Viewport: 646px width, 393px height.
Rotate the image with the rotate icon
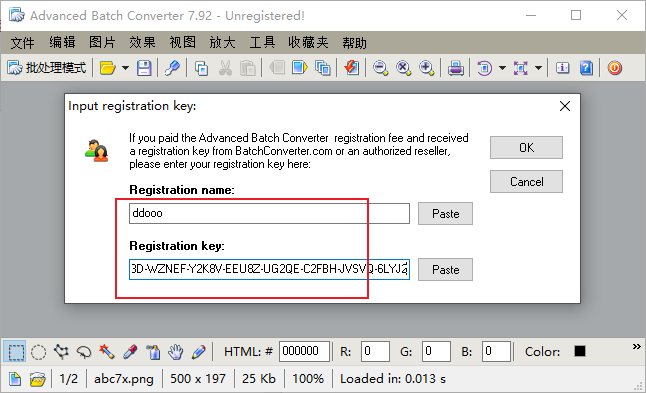click(x=484, y=68)
